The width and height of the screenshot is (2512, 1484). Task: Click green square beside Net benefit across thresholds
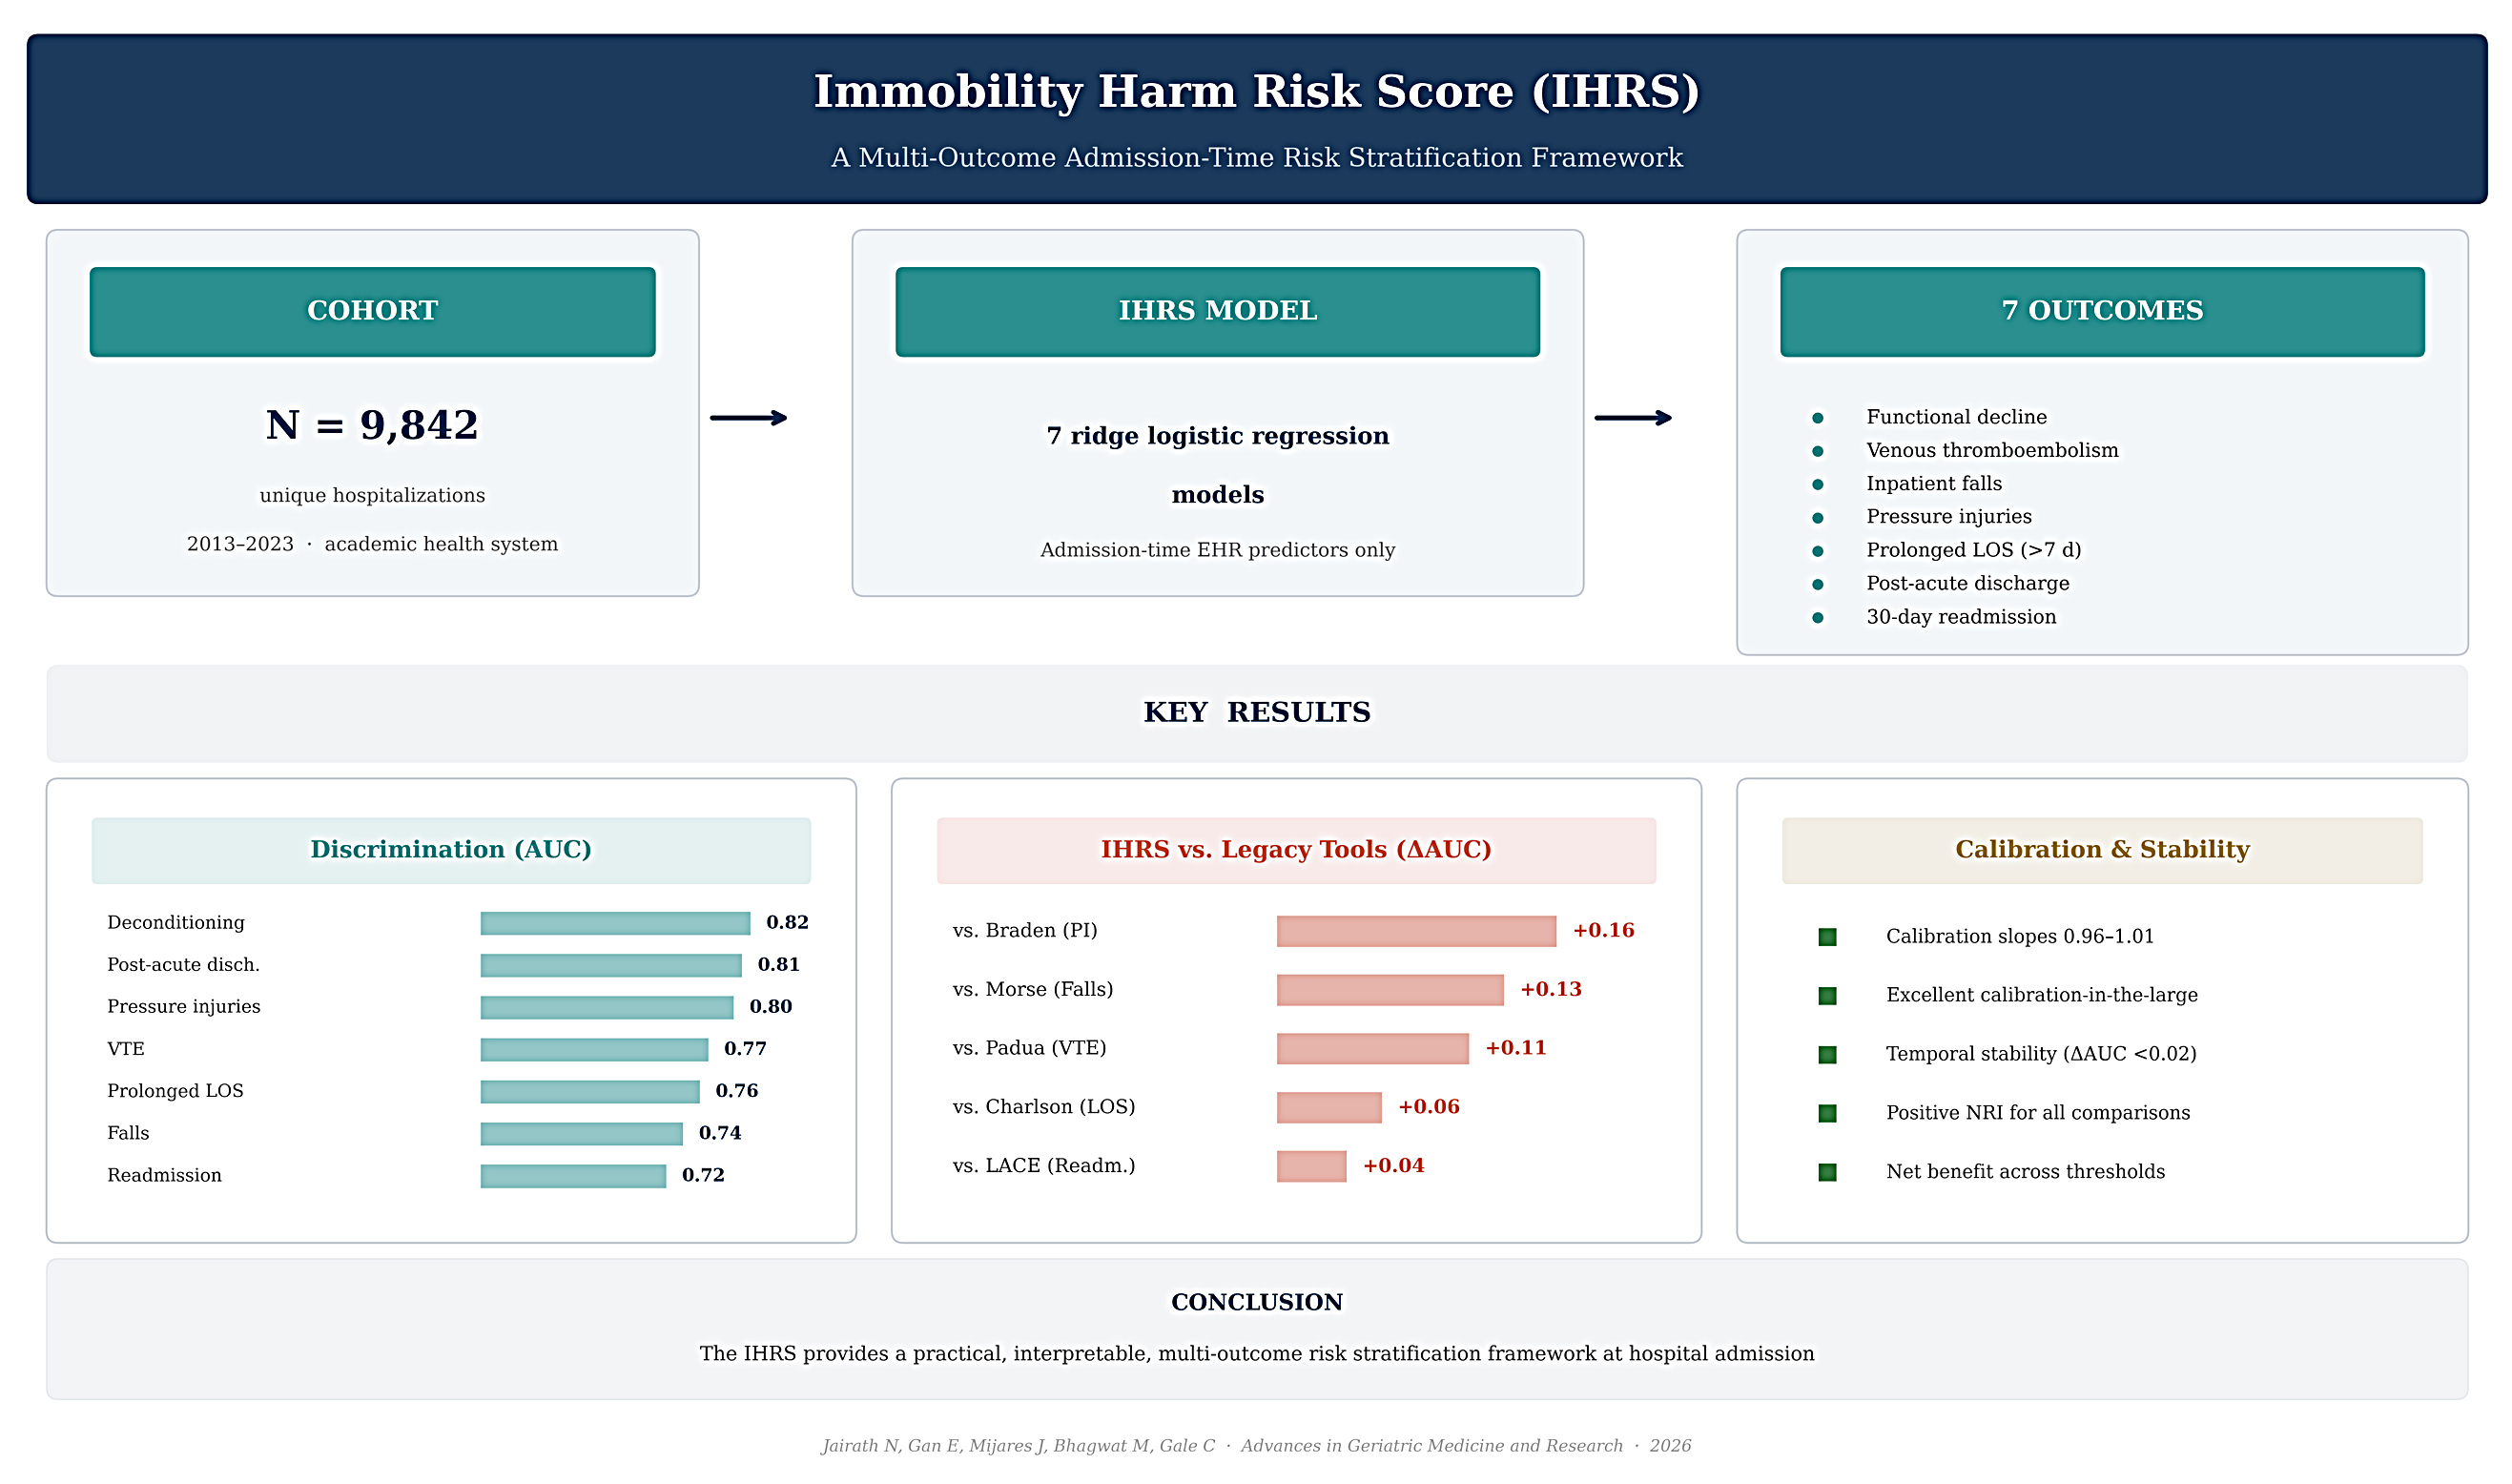pos(1826,1172)
